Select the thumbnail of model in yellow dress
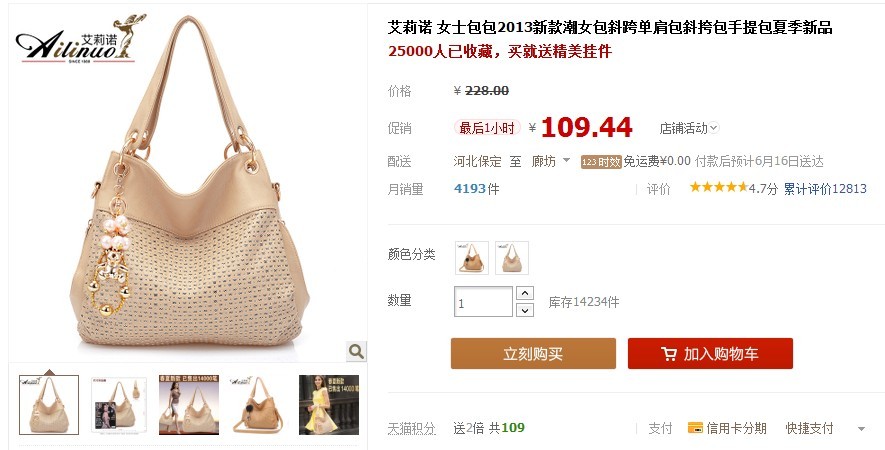Image resolution: width=885 pixels, height=450 pixels. tap(329, 405)
